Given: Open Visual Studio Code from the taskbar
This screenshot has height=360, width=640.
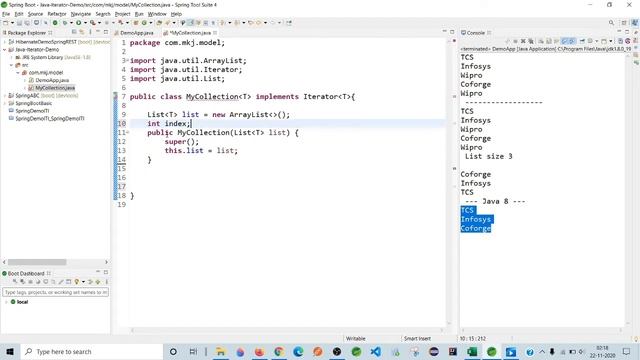Looking at the screenshot, I should (376, 351).
